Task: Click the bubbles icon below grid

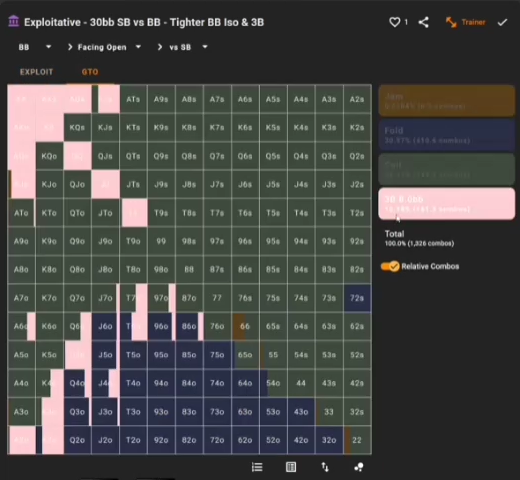Action: [x=359, y=467]
